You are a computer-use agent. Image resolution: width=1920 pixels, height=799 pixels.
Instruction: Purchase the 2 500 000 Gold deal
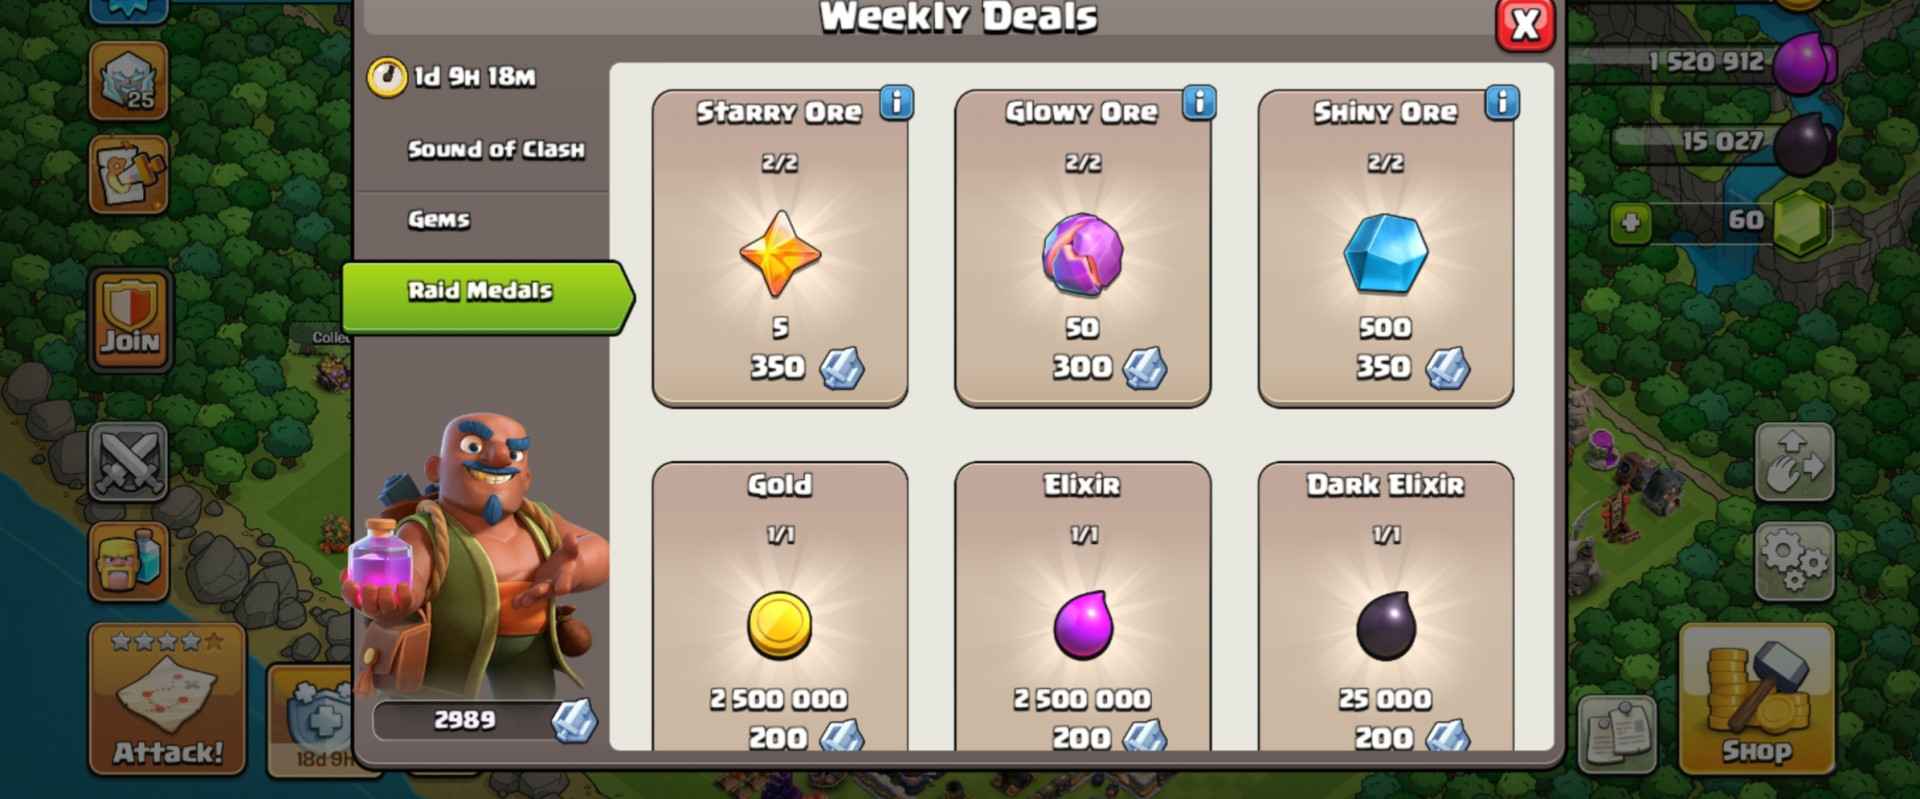point(780,607)
